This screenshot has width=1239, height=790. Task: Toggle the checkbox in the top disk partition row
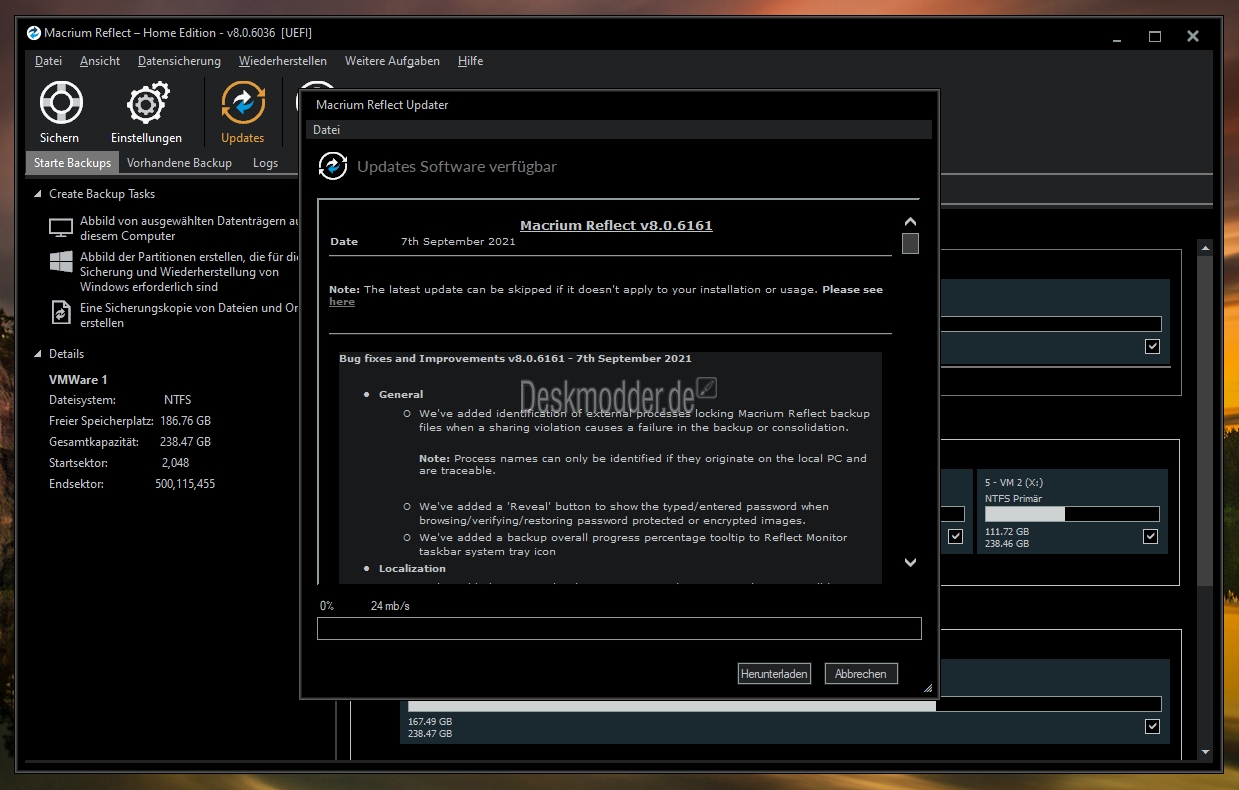point(1153,346)
